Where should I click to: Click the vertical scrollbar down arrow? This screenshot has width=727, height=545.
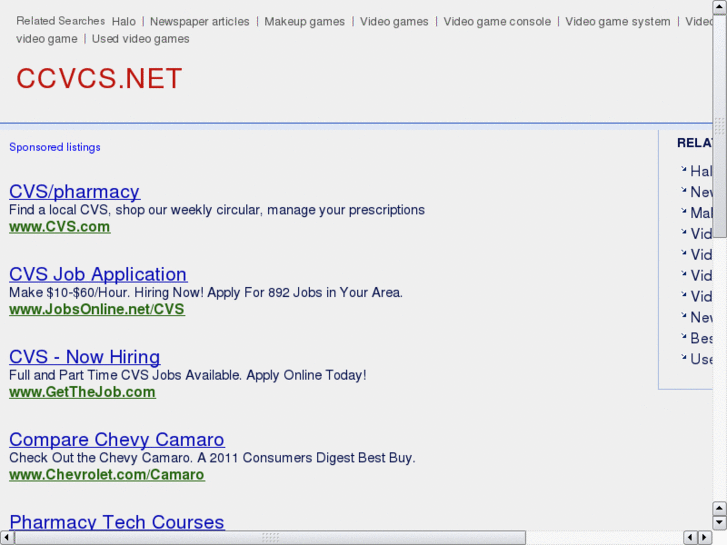tap(720, 522)
